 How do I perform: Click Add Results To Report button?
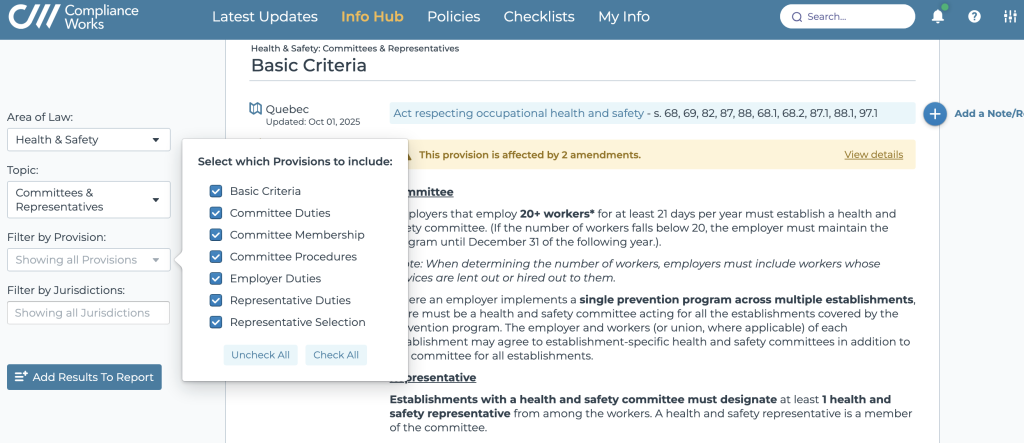tap(84, 377)
